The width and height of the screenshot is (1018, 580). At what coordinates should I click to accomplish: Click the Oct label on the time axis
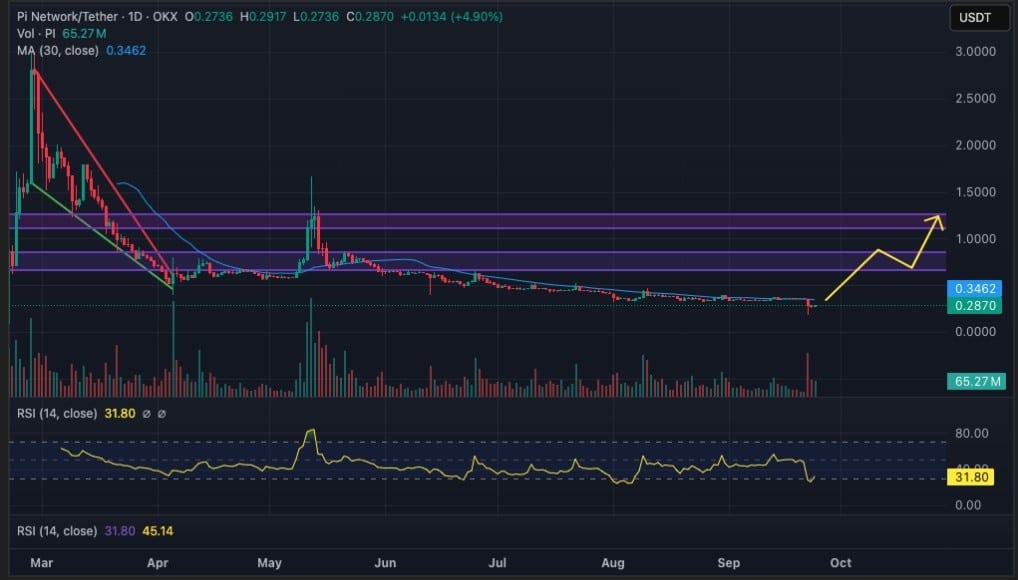tap(841, 563)
